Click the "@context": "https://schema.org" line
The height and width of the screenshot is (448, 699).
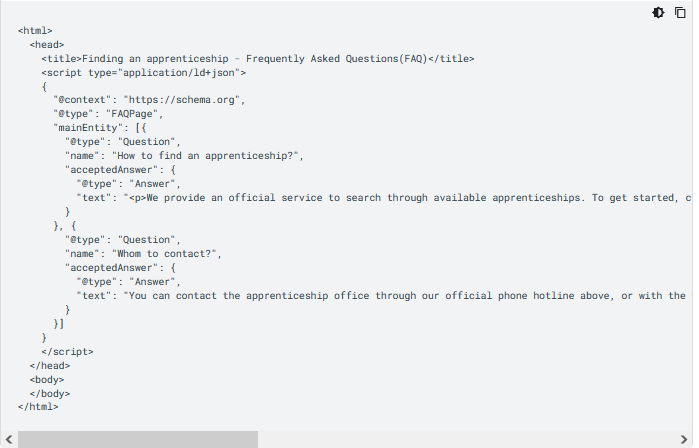pos(149,100)
